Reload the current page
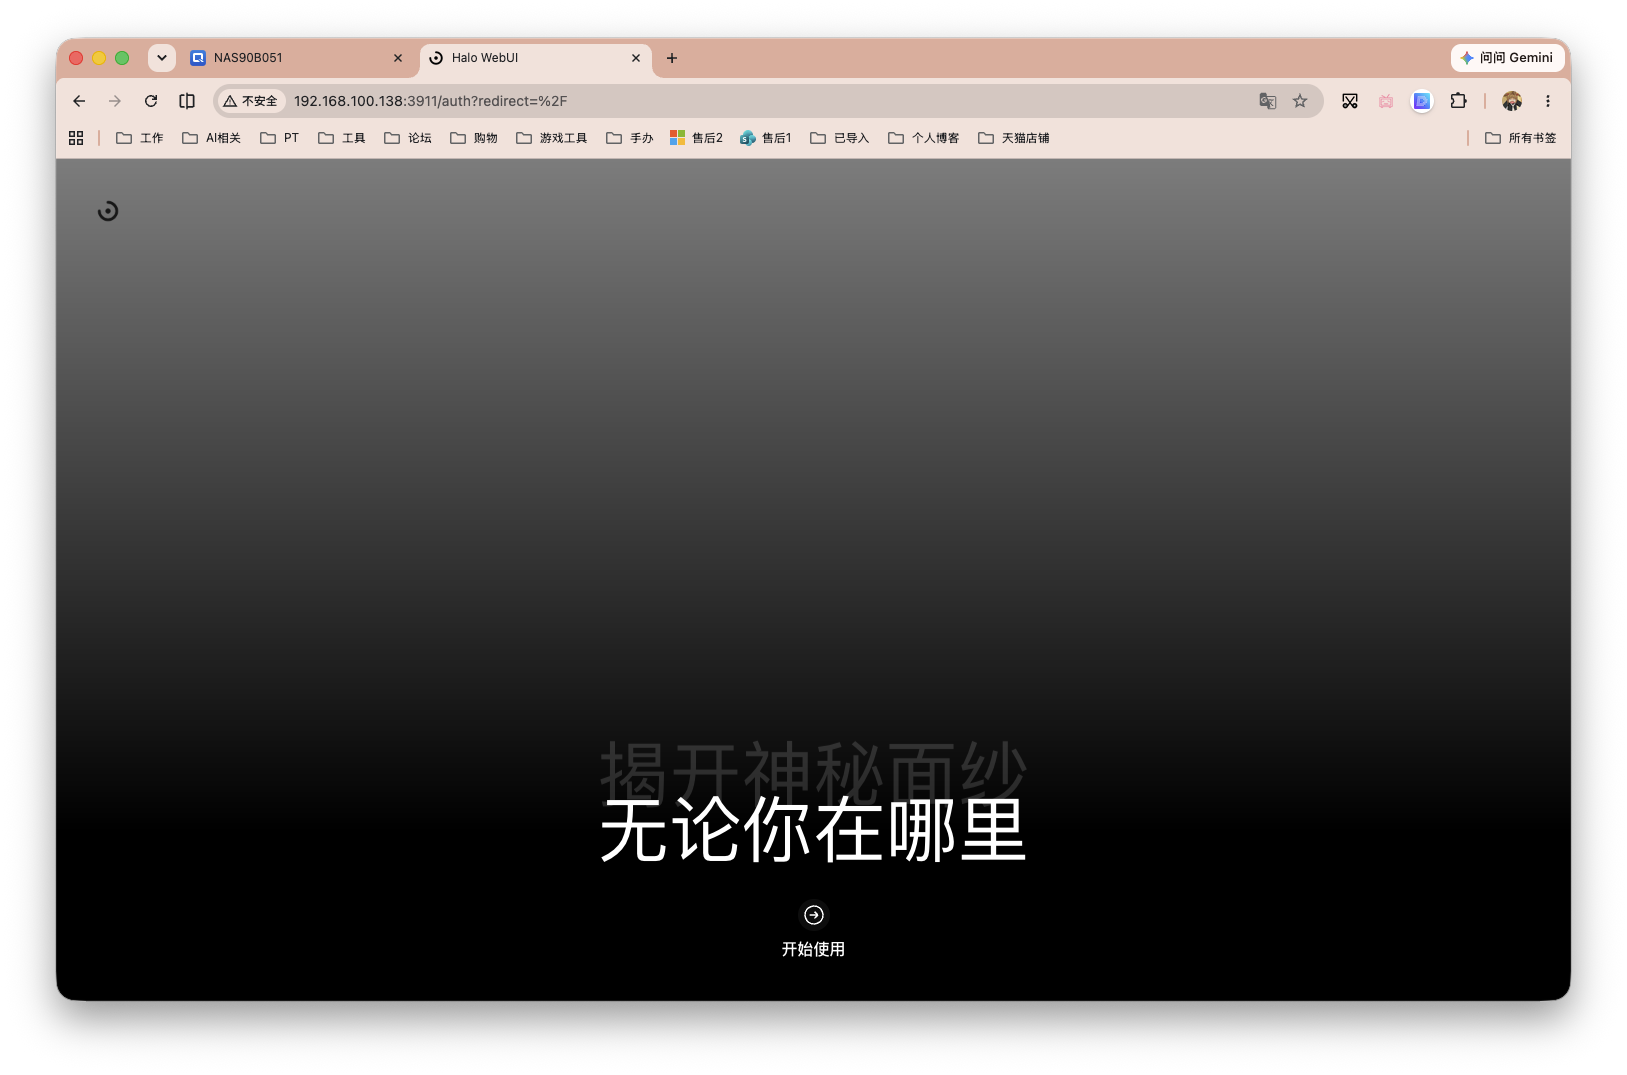The height and width of the screenshot is (1075, 1627). click(x=151, y=101)
